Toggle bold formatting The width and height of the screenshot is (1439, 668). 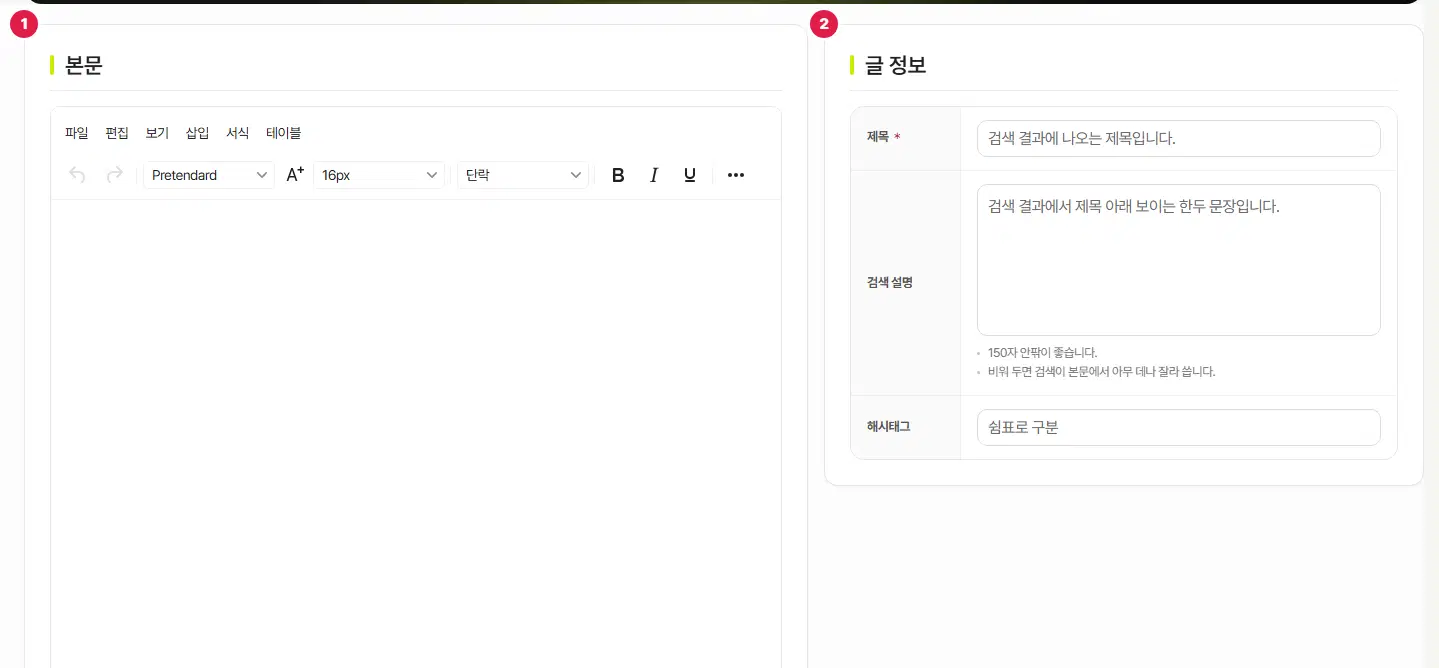(x=618, y=175)
